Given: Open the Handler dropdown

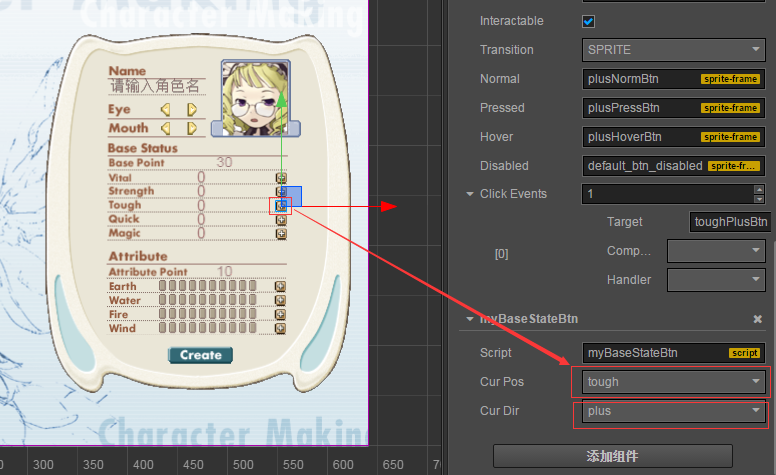Looking at the screenshot, I should [716, 280].
